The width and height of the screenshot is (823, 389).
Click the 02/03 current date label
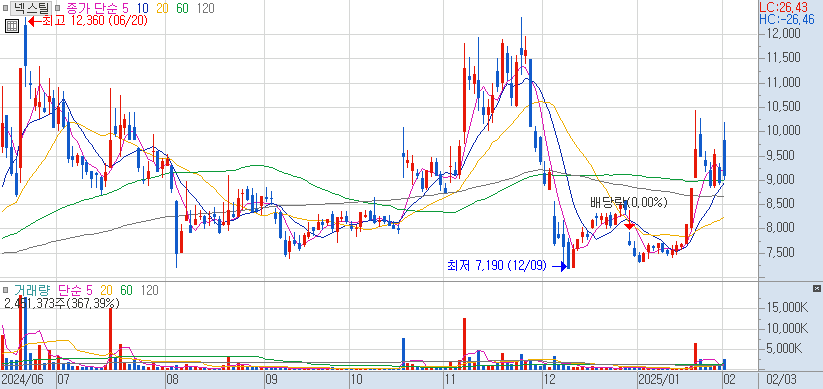782,380
